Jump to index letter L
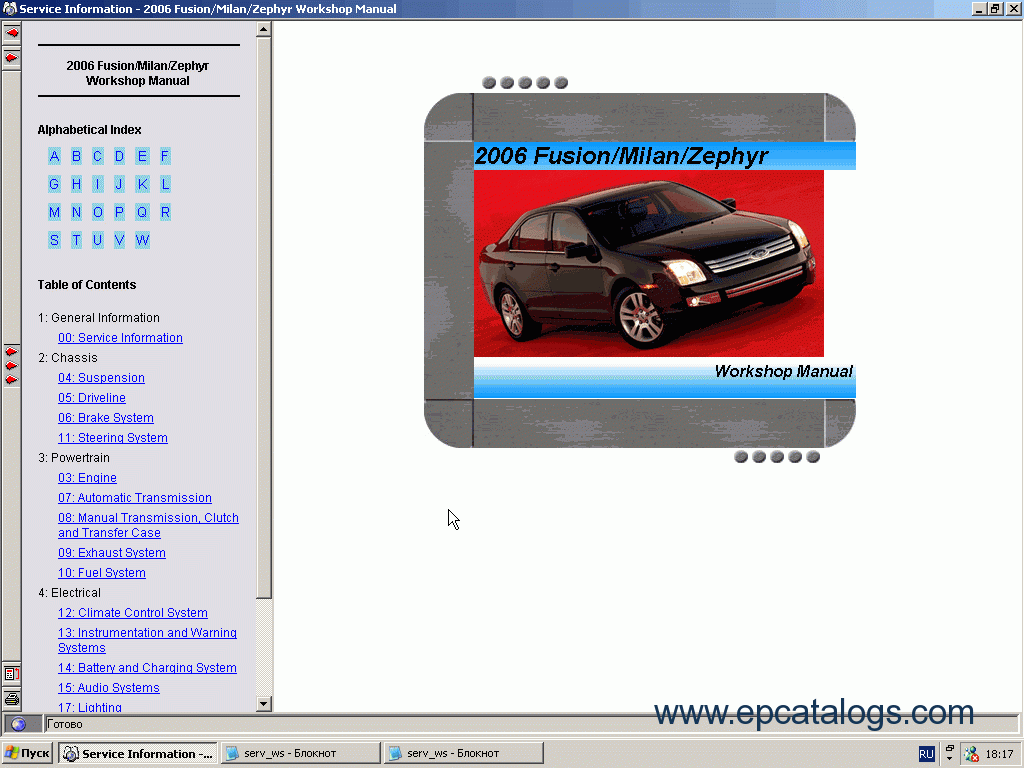Screen dimensions: 1024x768 click(x=165, y=184)
